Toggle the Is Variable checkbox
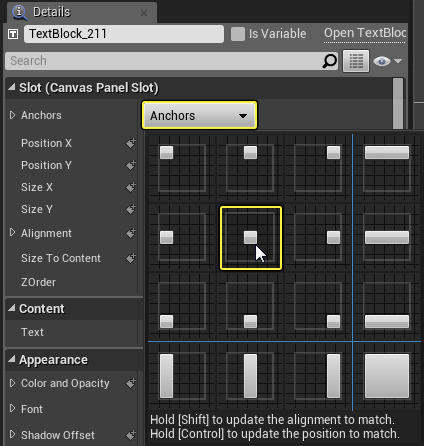424x446 pixels. coord(238,34)
